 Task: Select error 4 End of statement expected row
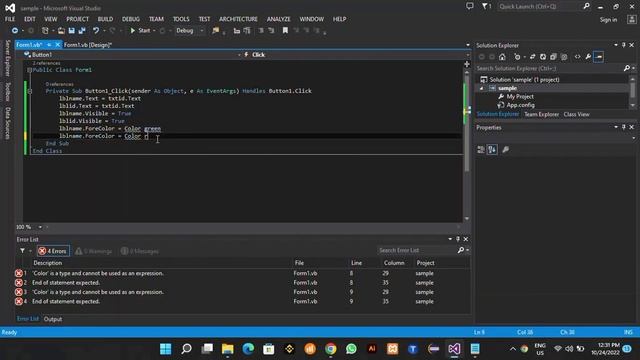point(242,302)
